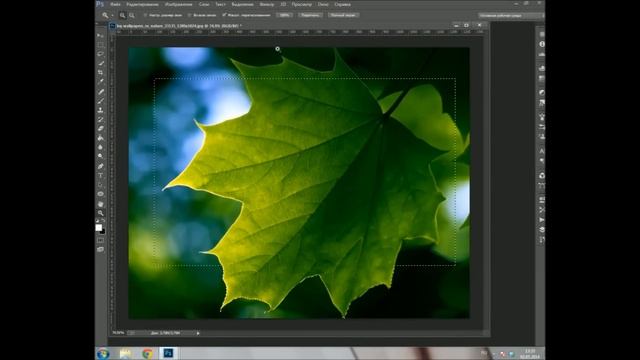Choose Zoom Out mode in options bar

pos(132,15)
